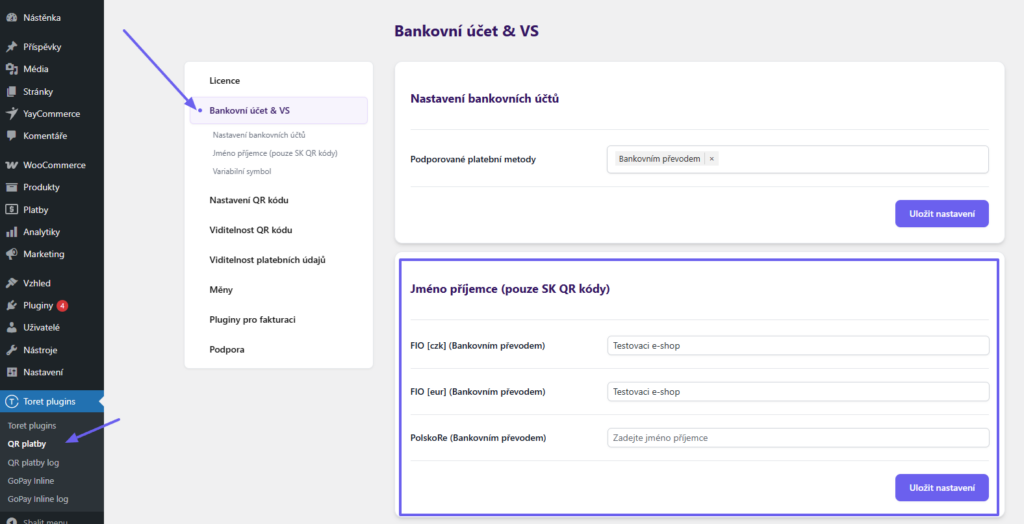Click the Marketing megaphone icon
This screenshot has width=1024, height=524.
pos(11,254)
